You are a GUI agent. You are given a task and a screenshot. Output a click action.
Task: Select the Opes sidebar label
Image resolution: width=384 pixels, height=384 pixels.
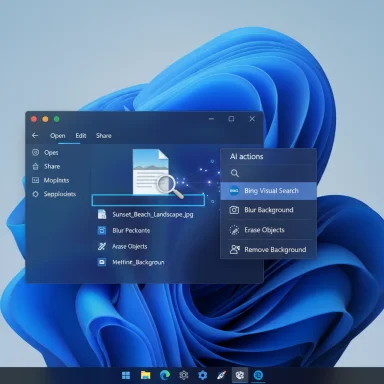(51, 153)
